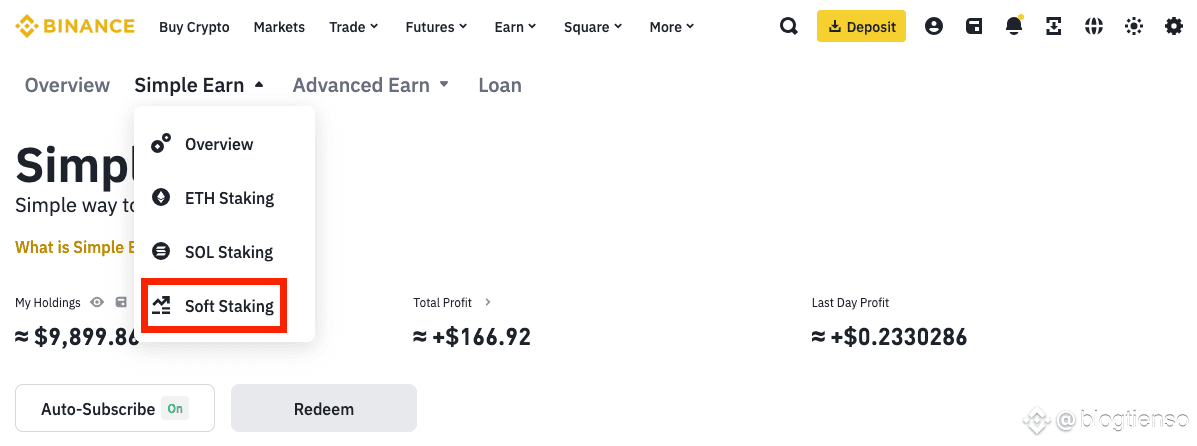Viewport: 1197px width, 446px height.
Task: Expand the Advanced Earn dropdown
Action: (x=371, y=85)
